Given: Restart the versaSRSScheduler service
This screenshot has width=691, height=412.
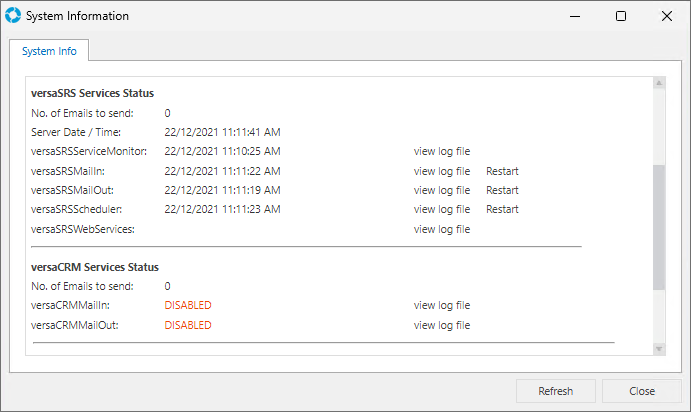Looking at the screenshot, I should click(502, 209).
